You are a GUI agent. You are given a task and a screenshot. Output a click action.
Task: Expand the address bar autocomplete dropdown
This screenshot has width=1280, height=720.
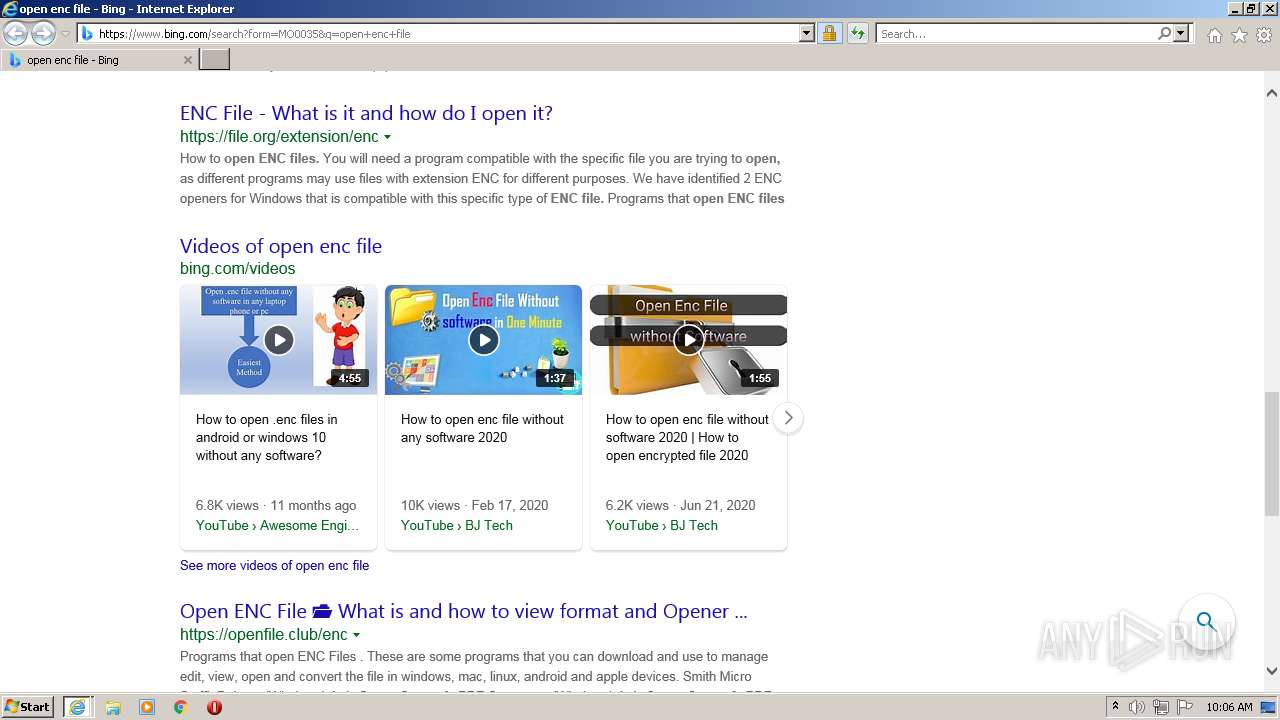click(807, 34)
